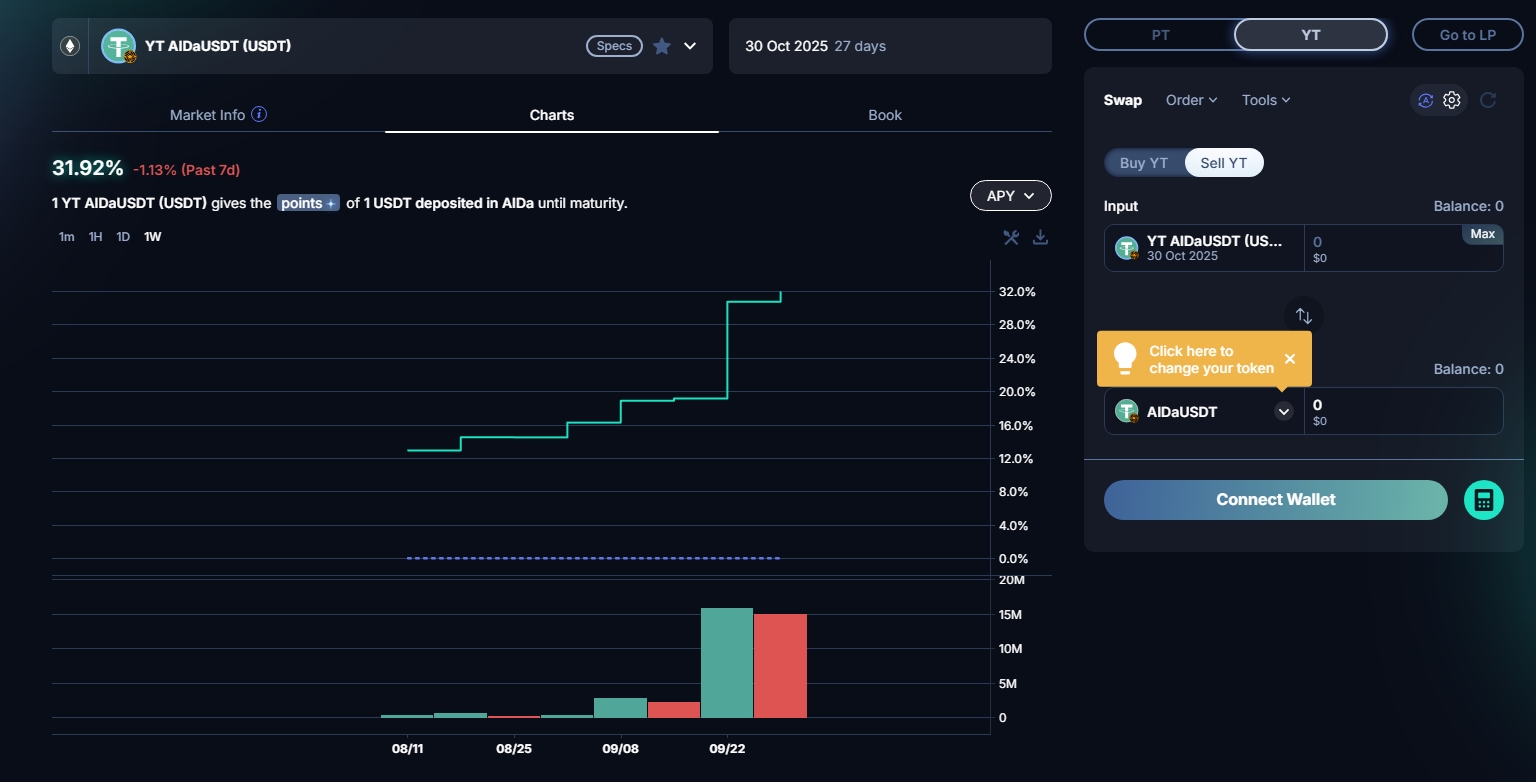
Task: Open chart tools wrench icon
Action: (x=1011, y=237)
